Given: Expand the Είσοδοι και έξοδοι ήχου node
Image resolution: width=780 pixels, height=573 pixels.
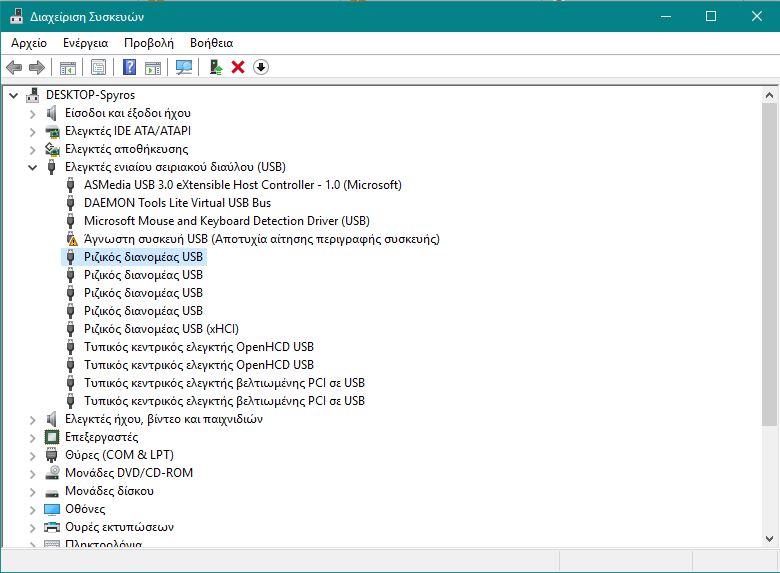Looking at the screenshot, I should point(33,113).
